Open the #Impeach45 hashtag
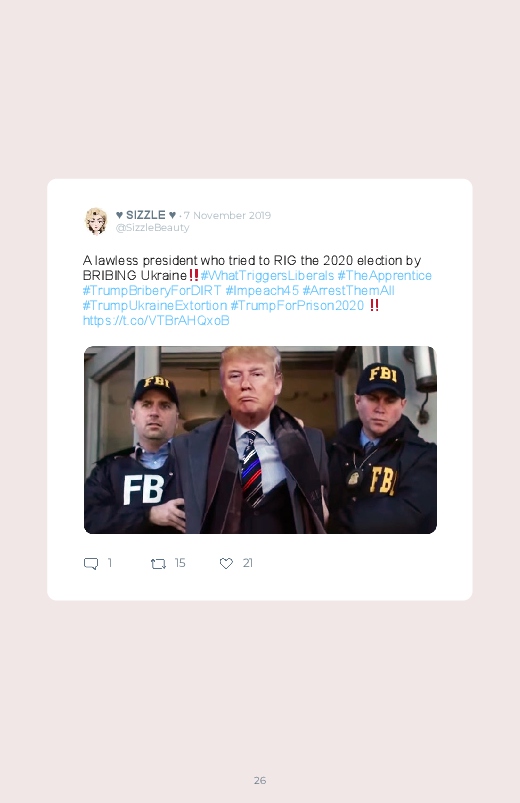This screenshot has height=803, width=520. click(262, 290)
